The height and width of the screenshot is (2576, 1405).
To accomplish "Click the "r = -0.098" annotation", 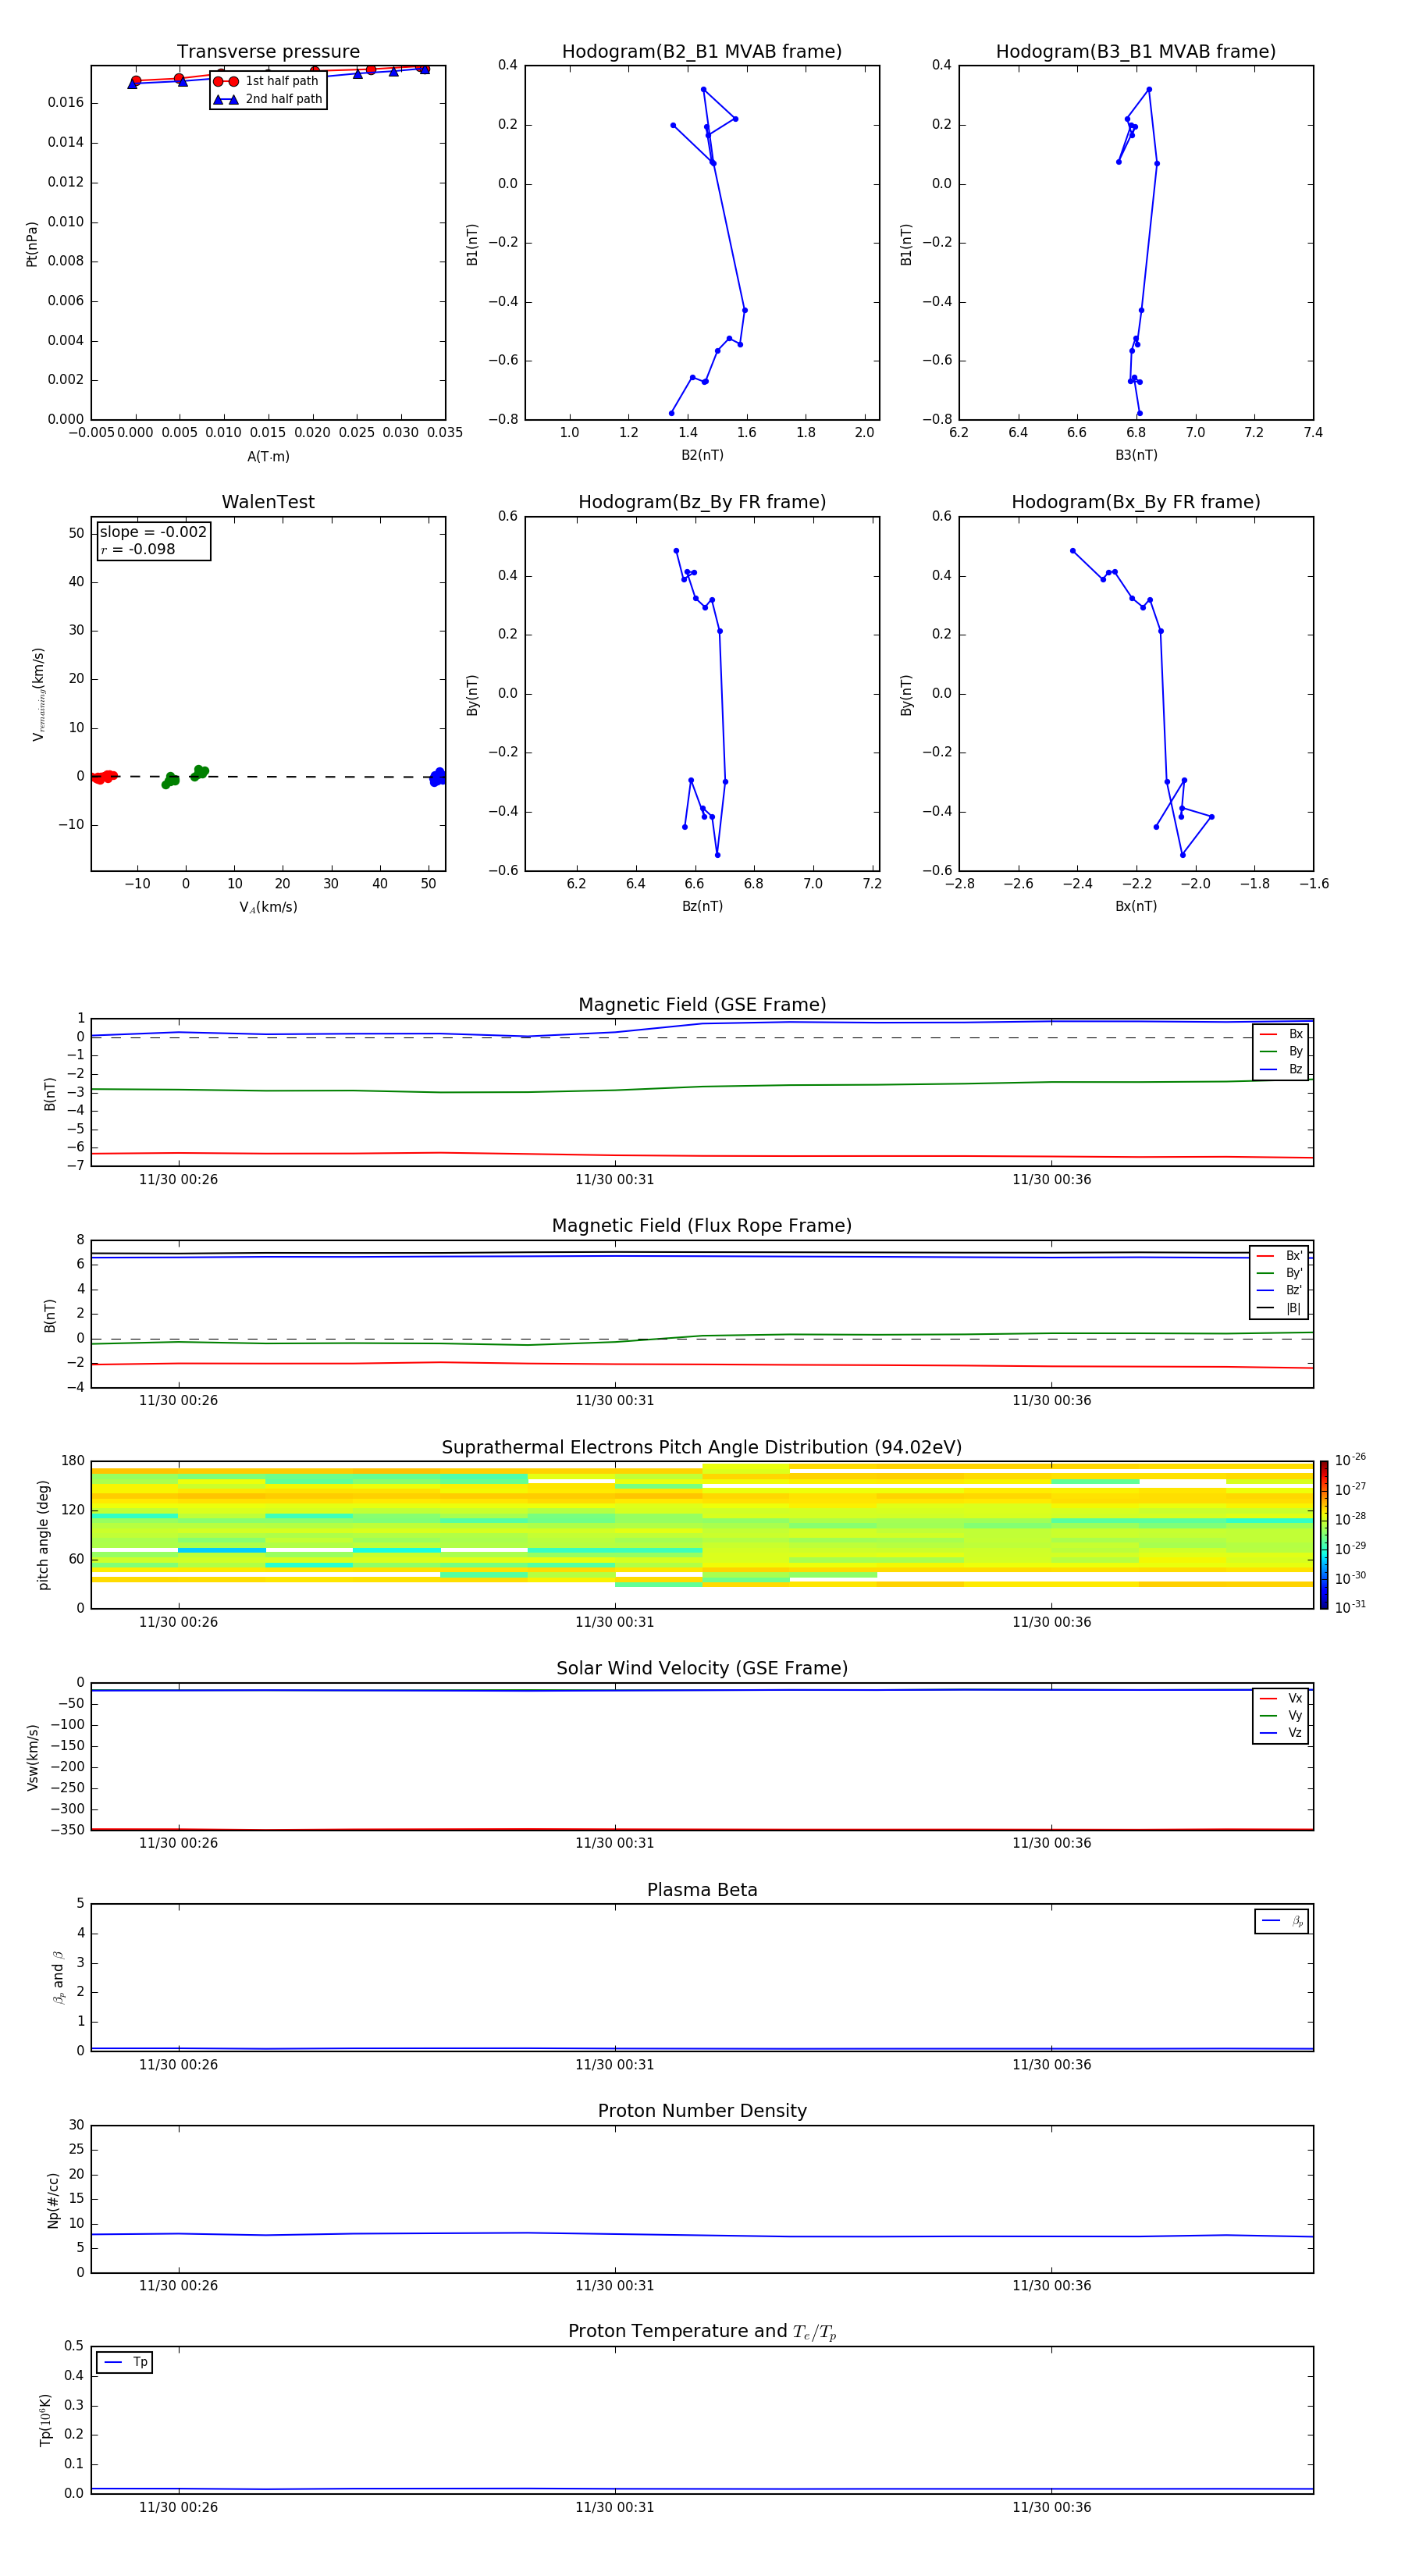I will tap(138, 549).
